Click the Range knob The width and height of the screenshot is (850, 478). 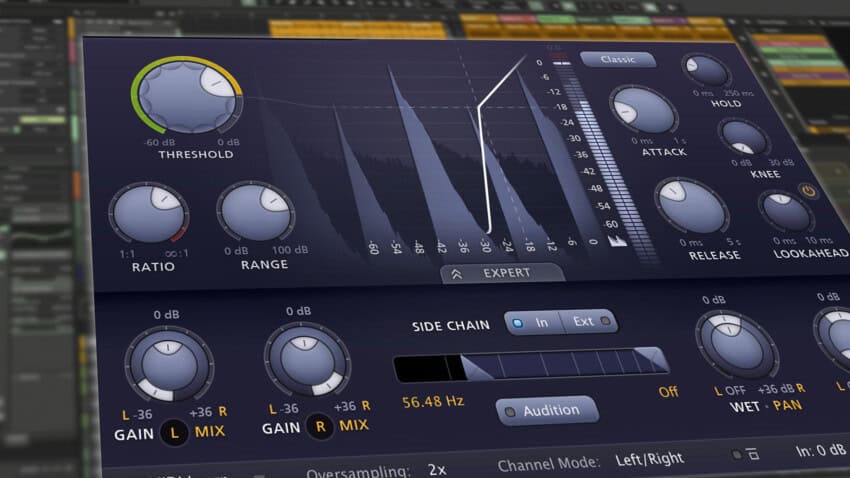[255, 211]
